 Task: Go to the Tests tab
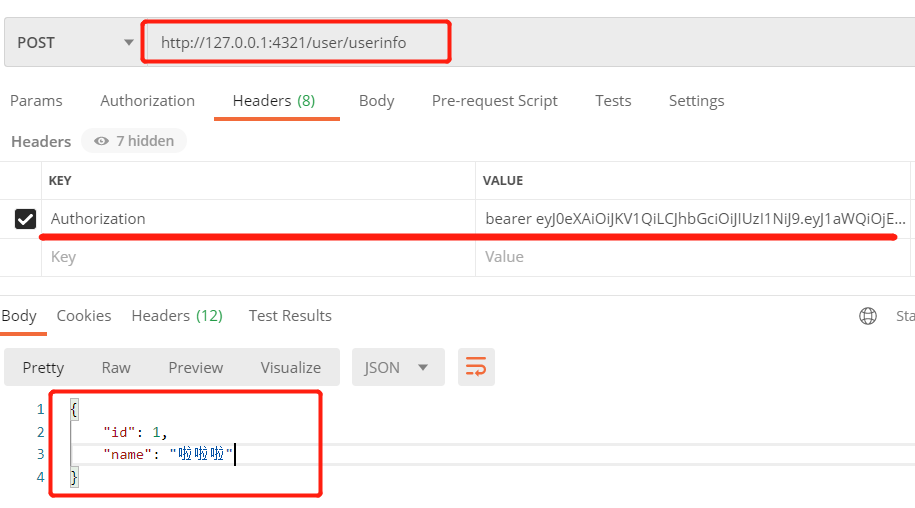pos(612,101)
